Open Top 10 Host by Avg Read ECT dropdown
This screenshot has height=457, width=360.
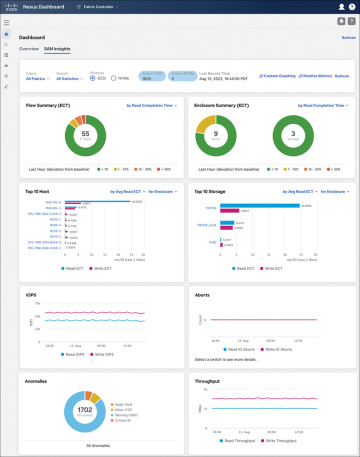[x=128, y=192]
